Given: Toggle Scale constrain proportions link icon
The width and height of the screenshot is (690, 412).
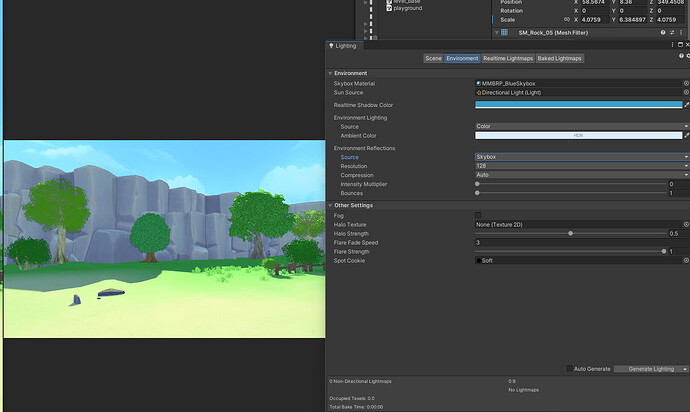Looking at the screenshot, I should [567, 19].
